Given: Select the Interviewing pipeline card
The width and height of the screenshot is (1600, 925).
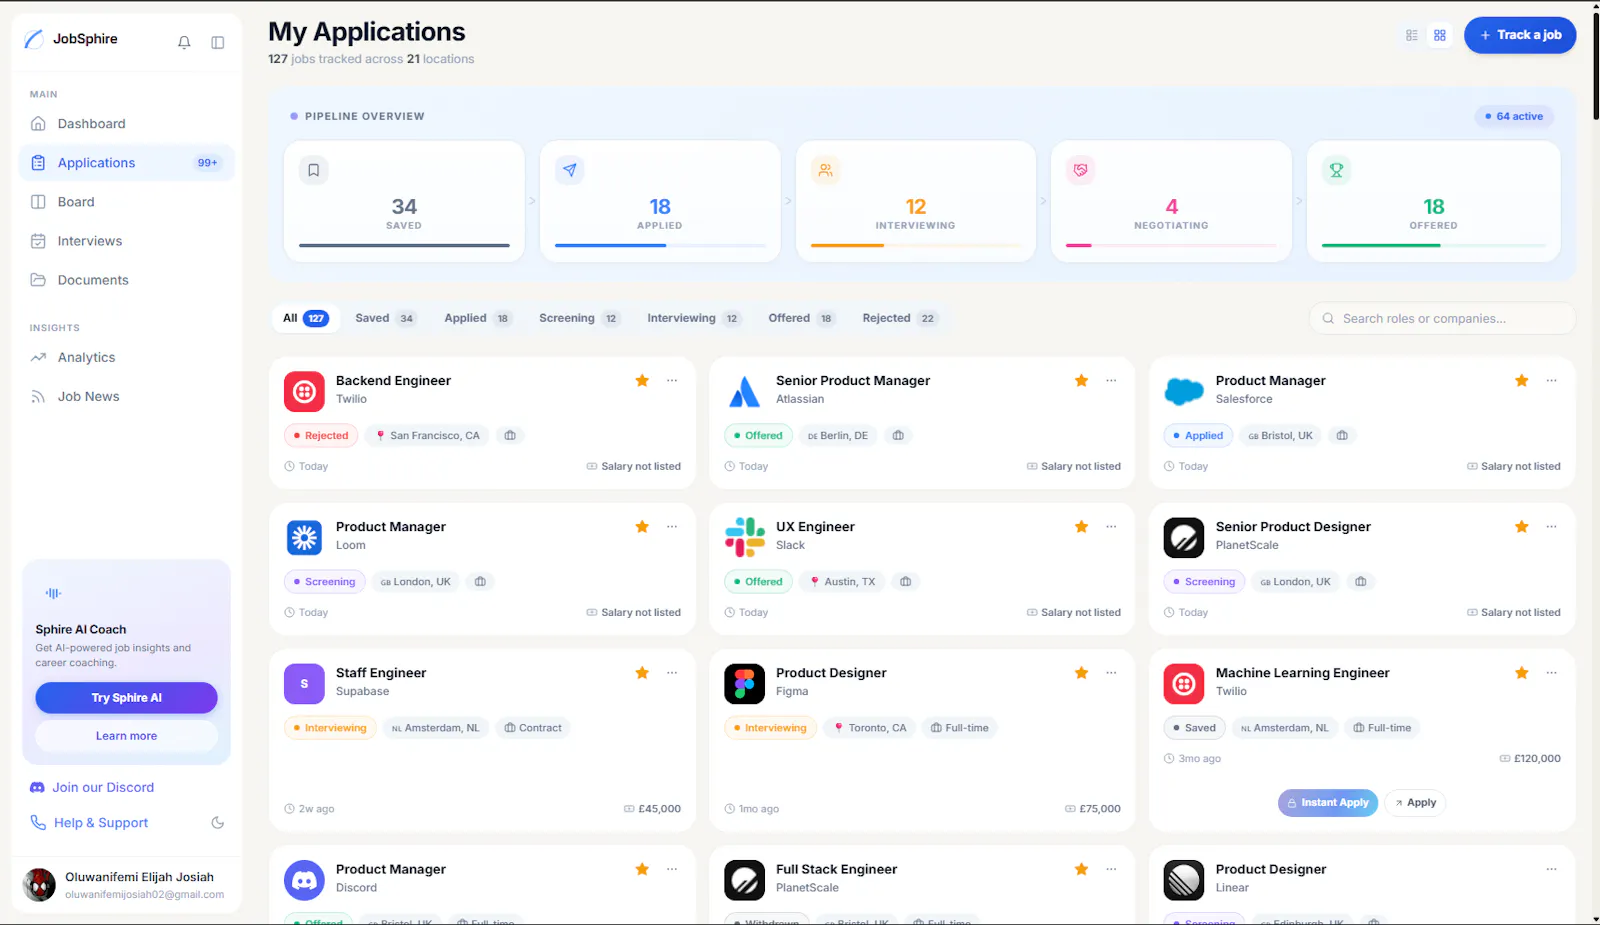Looking at the screenshot, I should tap(916, 201).
